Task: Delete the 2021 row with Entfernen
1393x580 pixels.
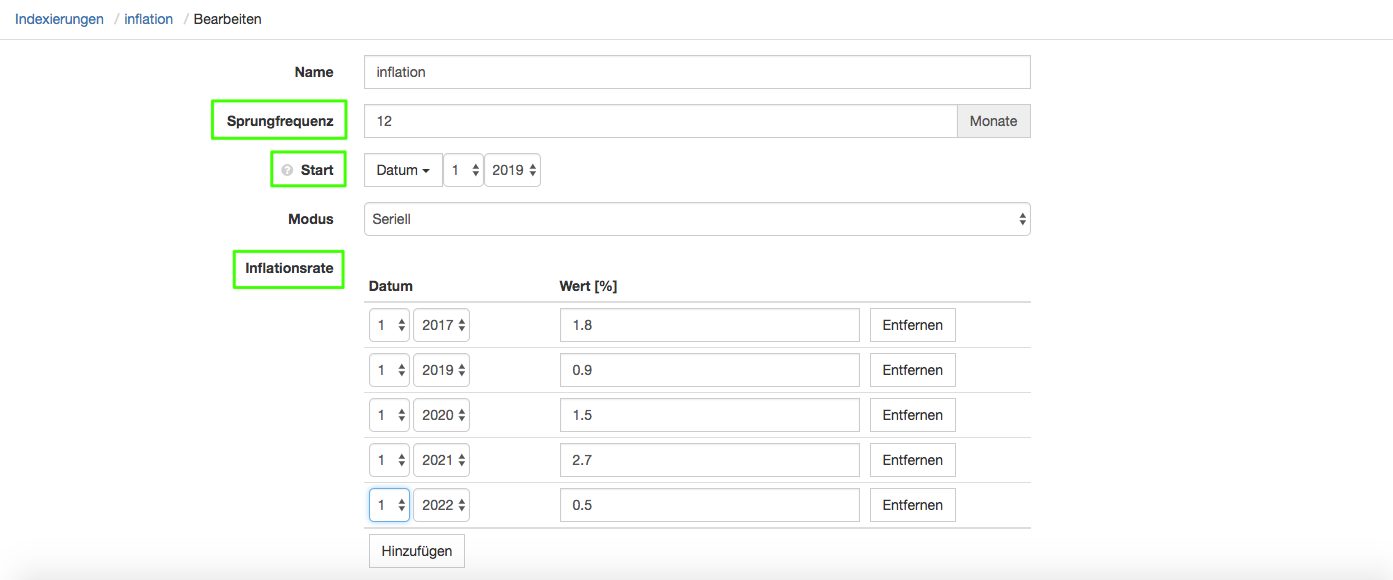Action: coord(912,460)
